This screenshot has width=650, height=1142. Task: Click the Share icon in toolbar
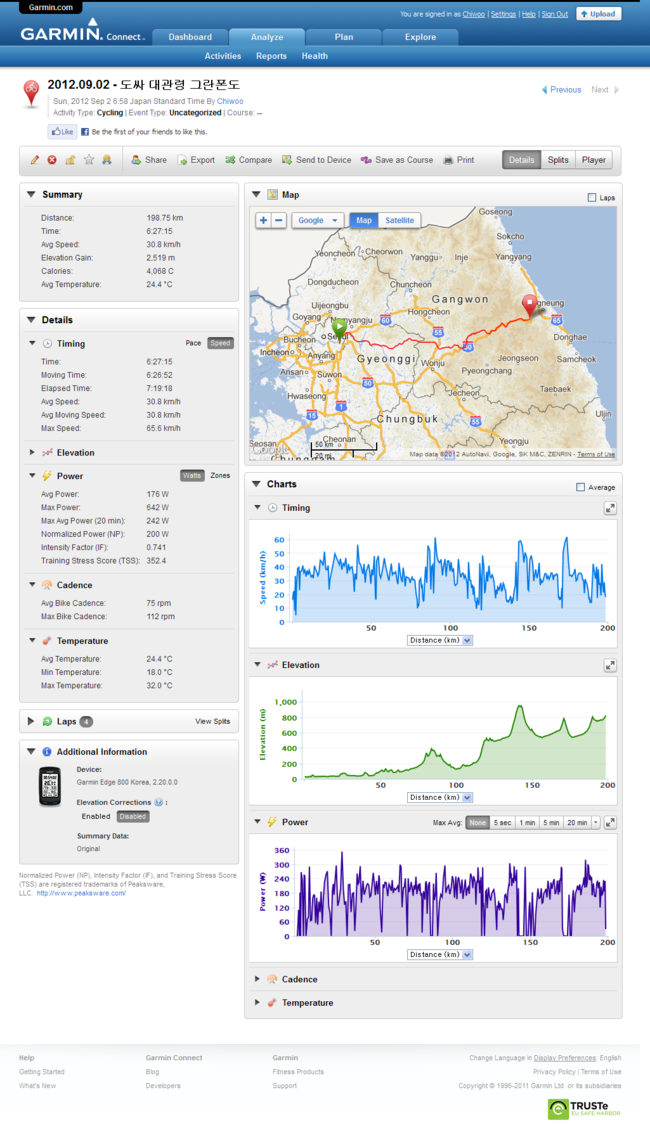pyautogui.click(x=136, y=160)
